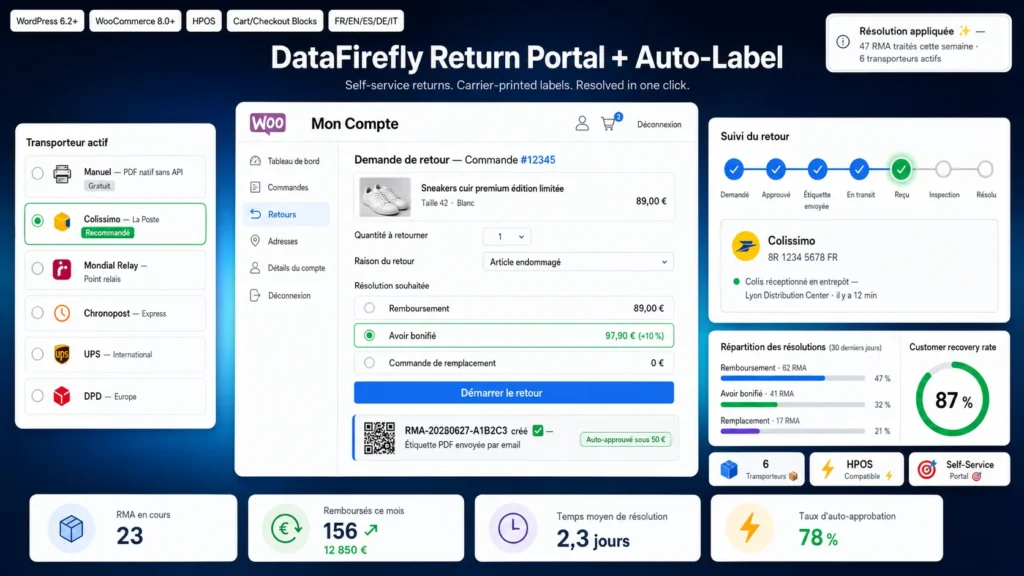Click the Adresses pin icon
This screenshot has width=1024, height=576.
255,241
